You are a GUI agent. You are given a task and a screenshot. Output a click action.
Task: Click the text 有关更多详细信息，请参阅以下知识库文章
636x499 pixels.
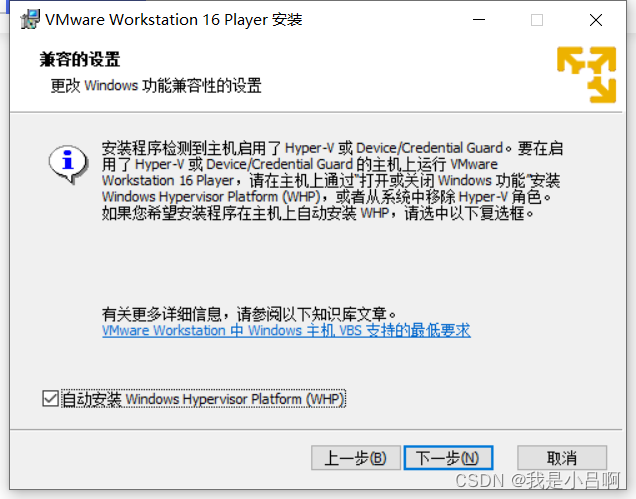click(249, 314)
